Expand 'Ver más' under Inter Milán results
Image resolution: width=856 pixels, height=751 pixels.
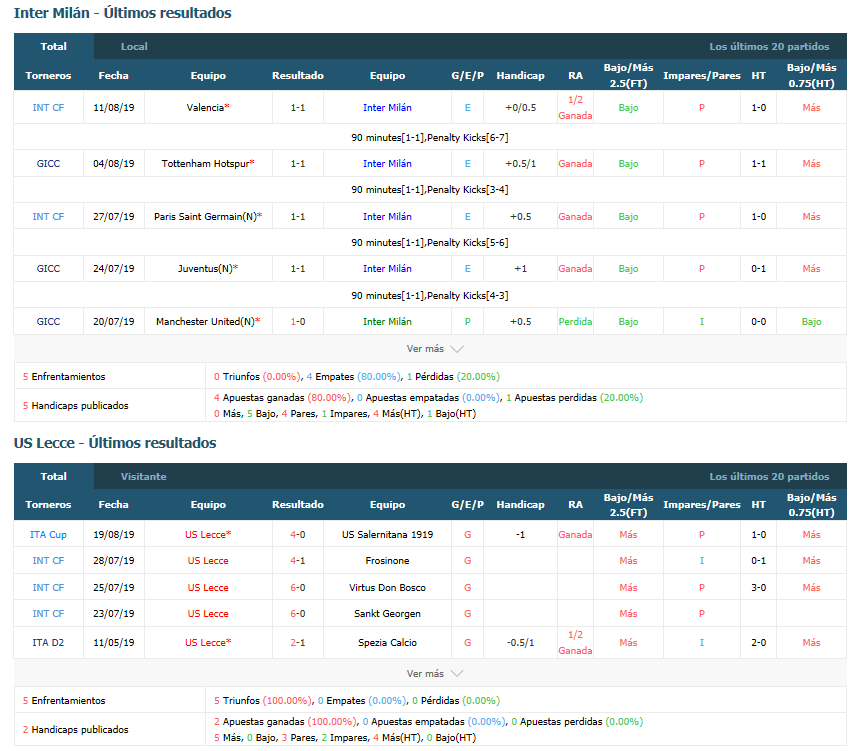coord(435,349)
